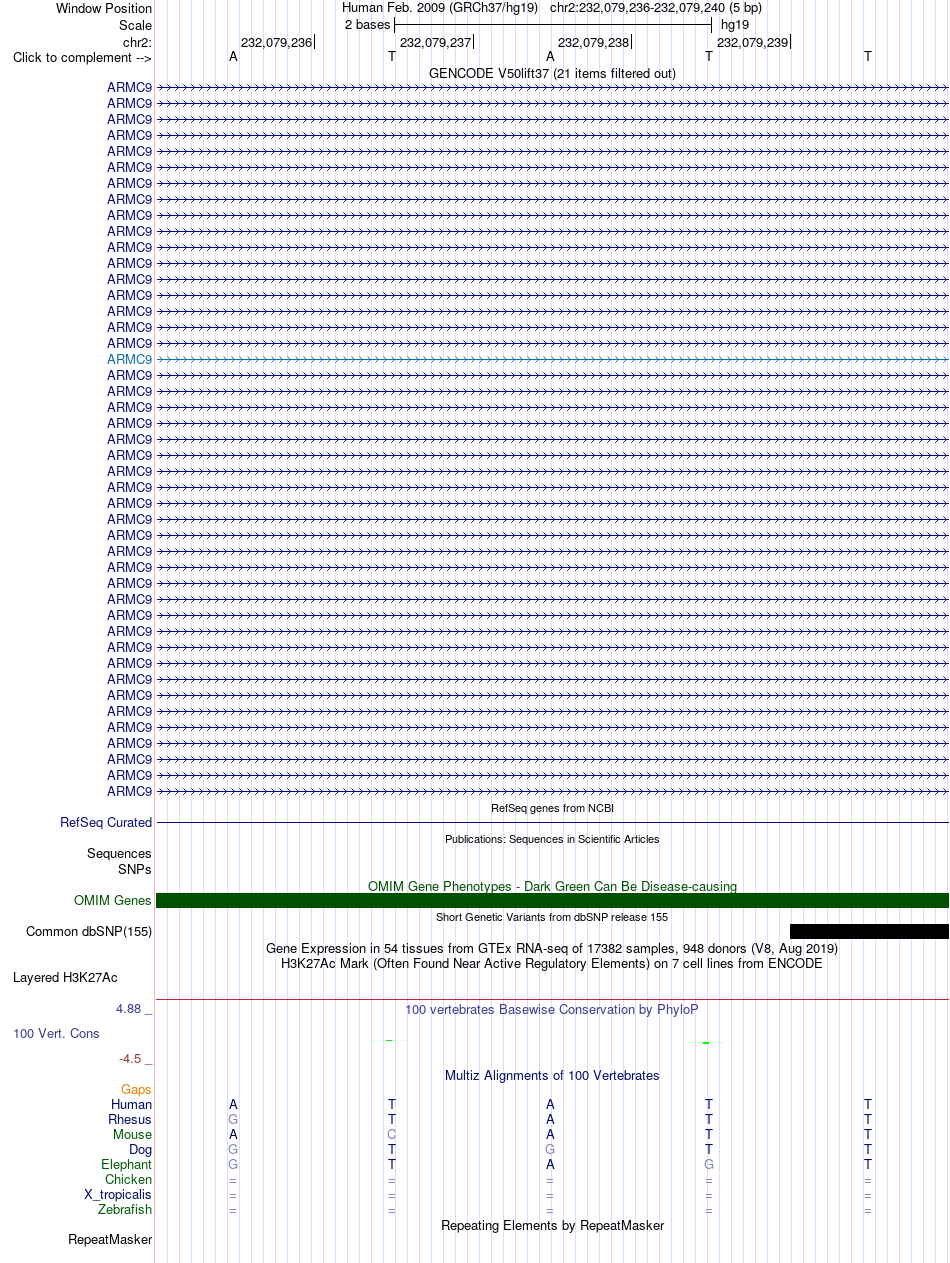Image resolution: width=950 pixels, height=1263 pixels.
Task: Click the Elephant species label
Action: click(127, 1165)
